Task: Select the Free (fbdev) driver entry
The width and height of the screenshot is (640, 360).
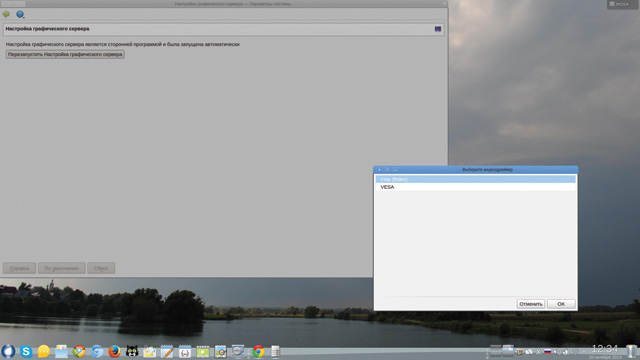Action: (476, 179)
